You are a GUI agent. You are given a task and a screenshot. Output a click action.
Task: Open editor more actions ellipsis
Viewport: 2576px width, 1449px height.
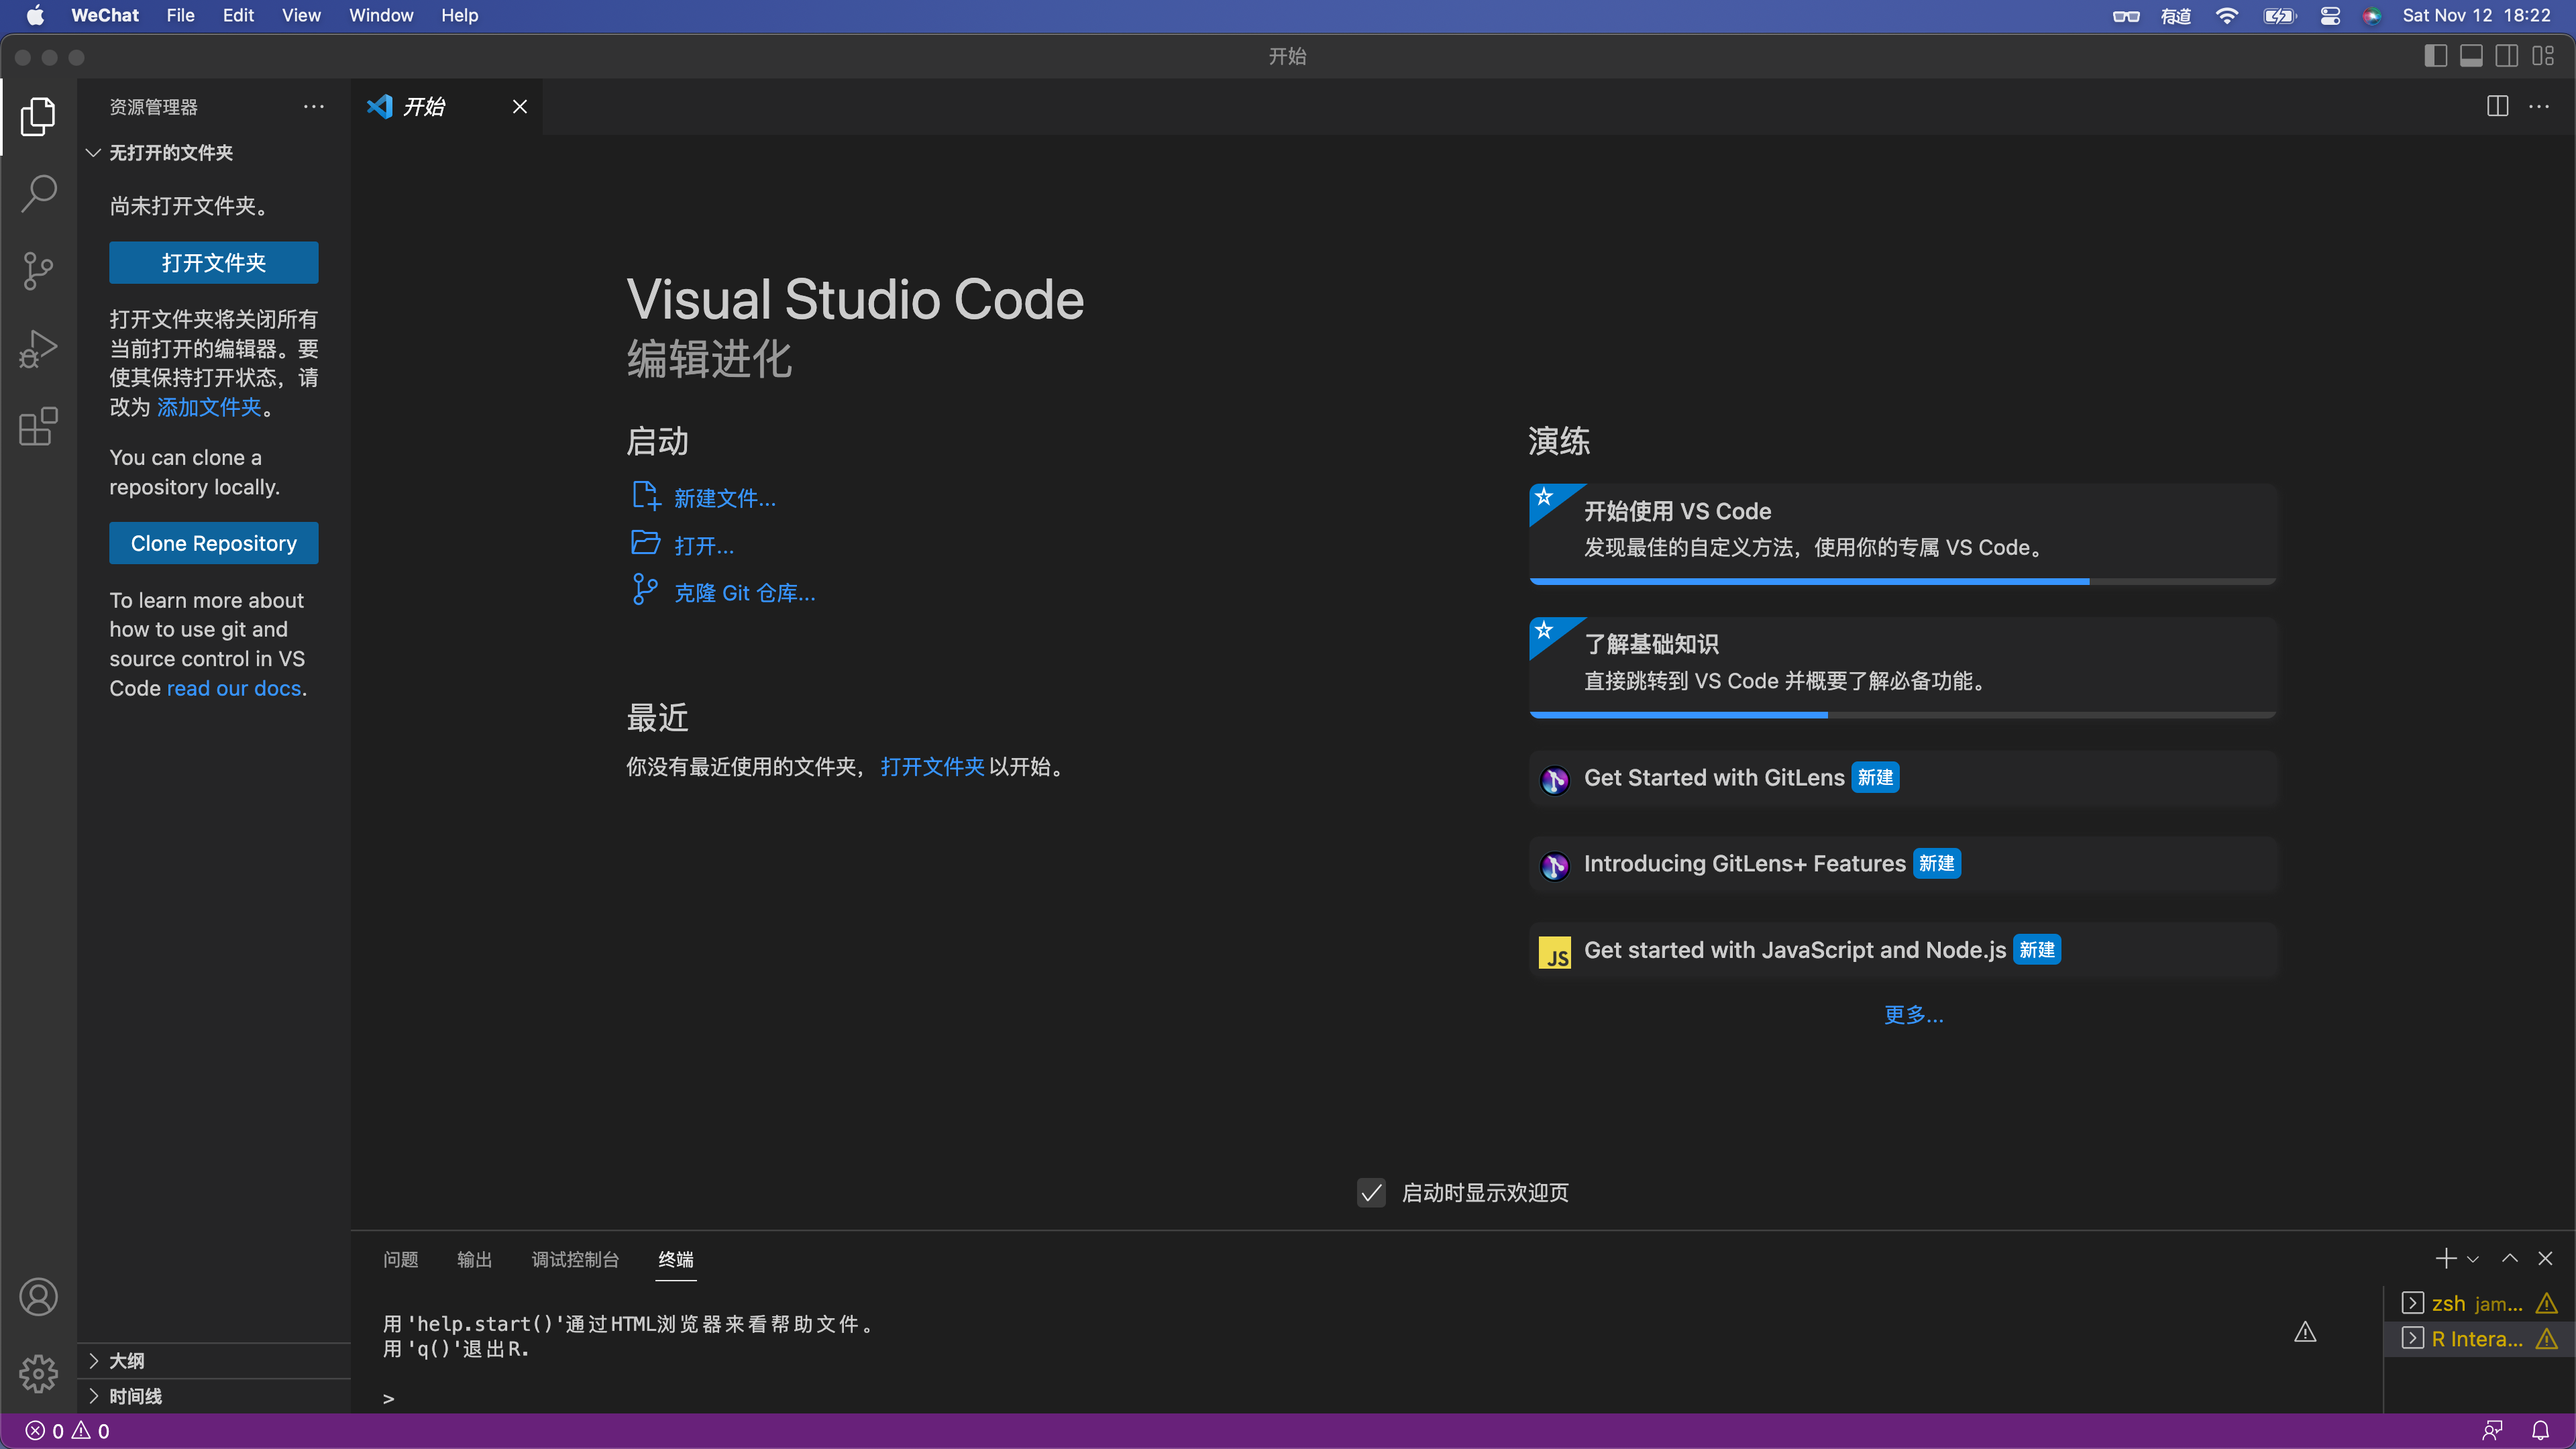pyautogui.click(x=2539, y=106)
